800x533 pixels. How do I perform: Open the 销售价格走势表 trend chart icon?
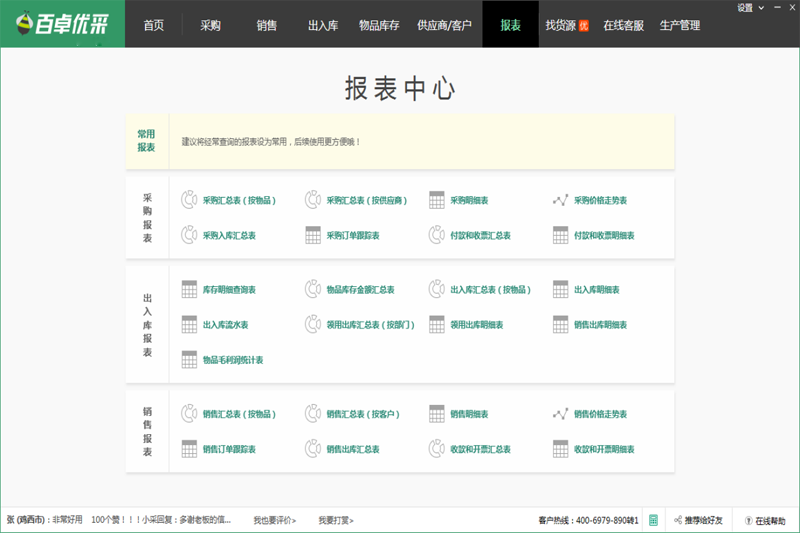[x=561, y=414]
